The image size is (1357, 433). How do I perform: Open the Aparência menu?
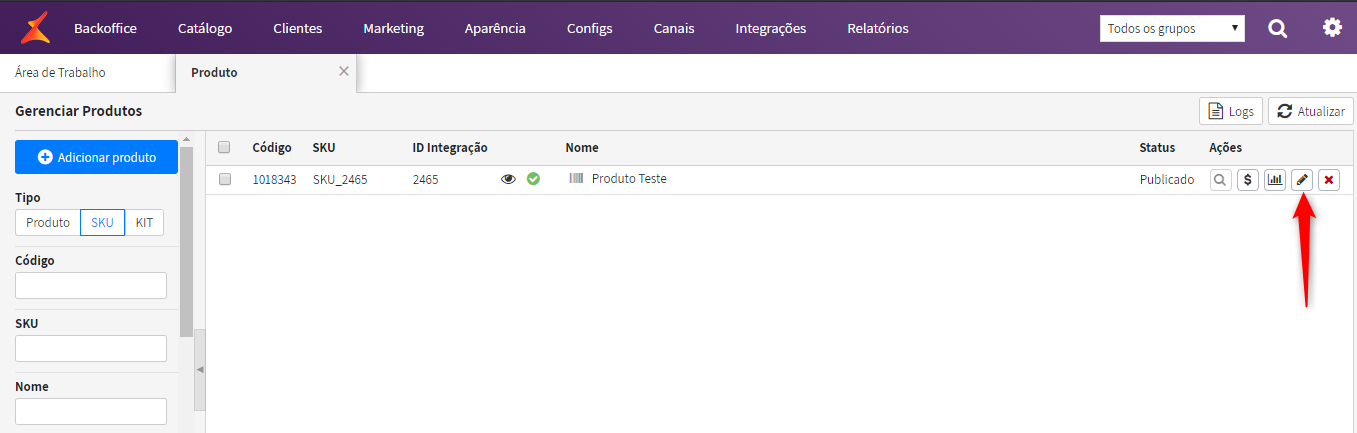click(495, 28)
